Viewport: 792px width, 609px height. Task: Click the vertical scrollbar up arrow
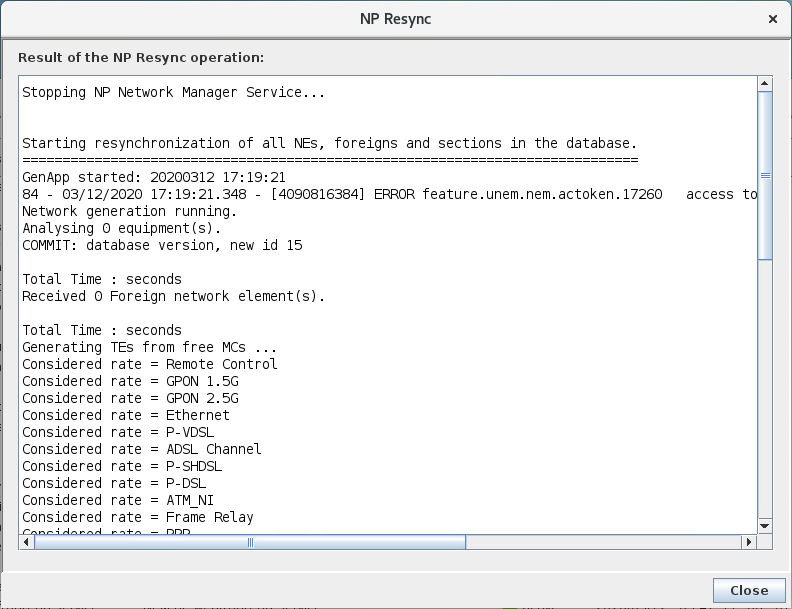[x=765, y=84]
